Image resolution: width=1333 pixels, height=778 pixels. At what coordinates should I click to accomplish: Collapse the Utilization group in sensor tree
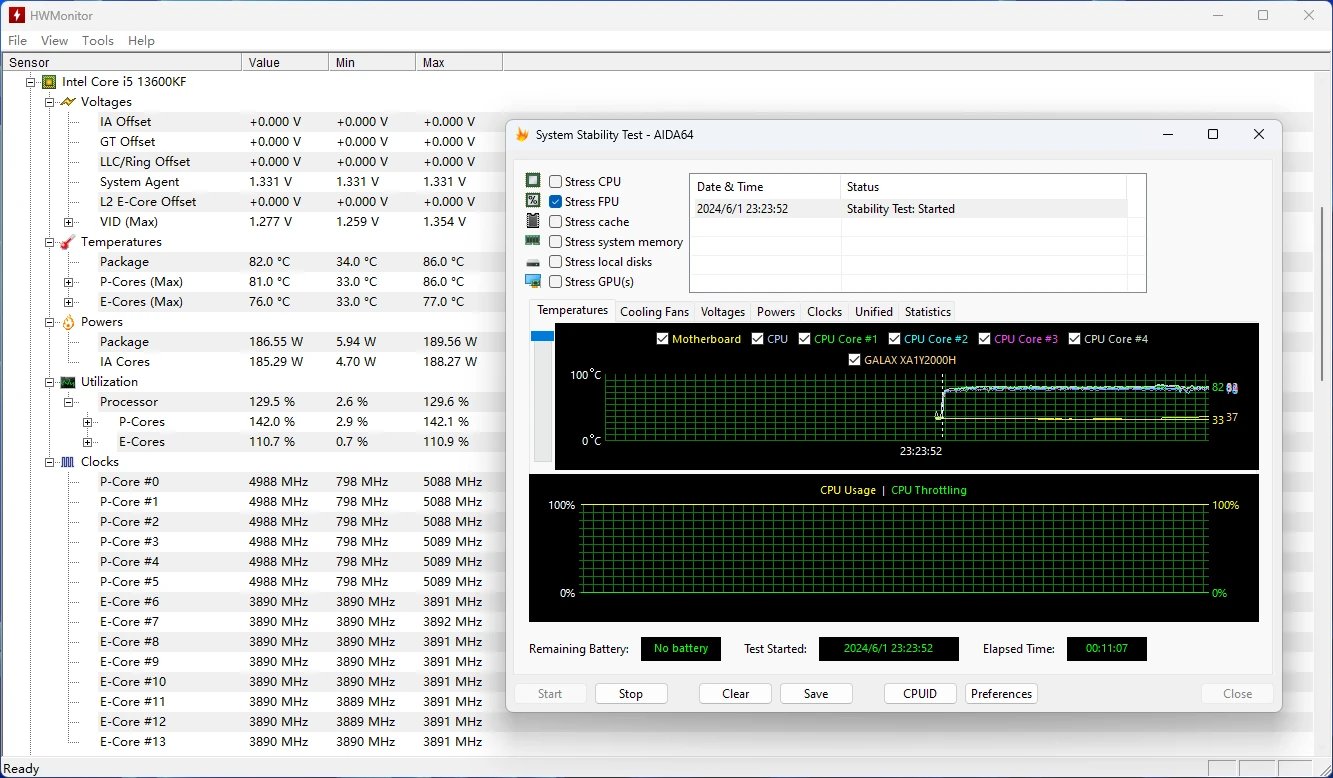coord(50,382)
